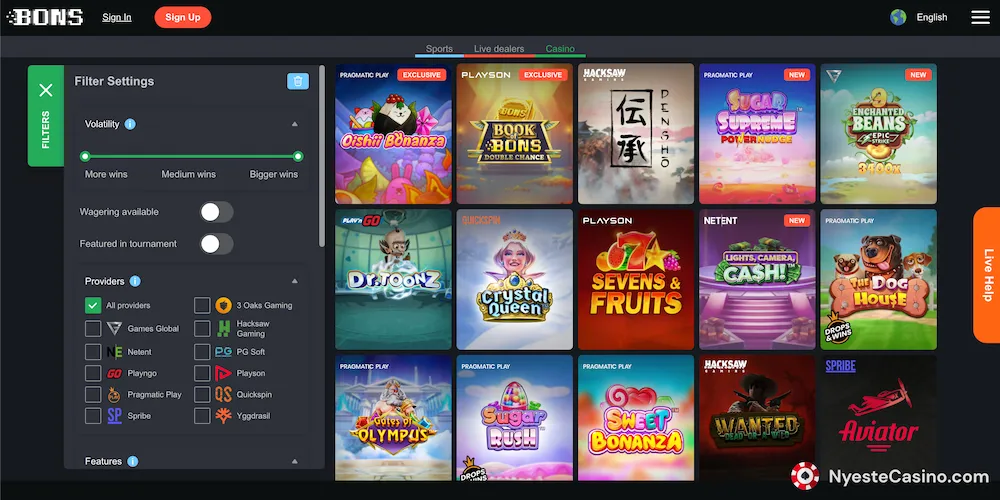Click the Sign Up button
Viewport: 1000px width, 500px height.
tap(183, 17)
